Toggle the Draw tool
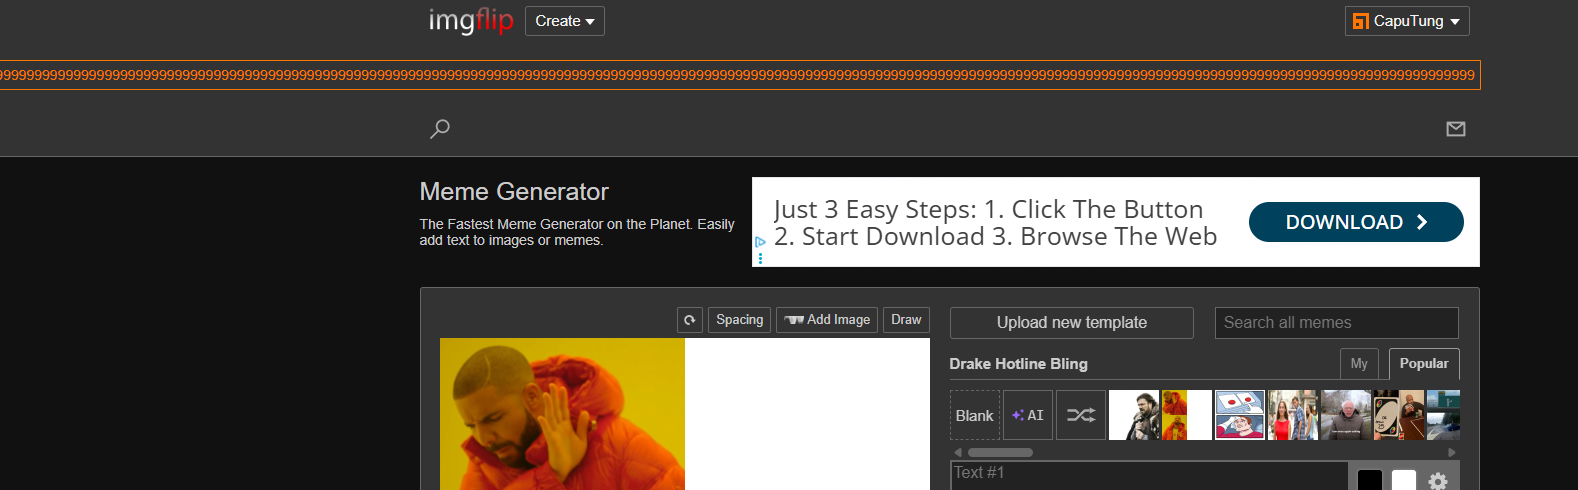This screenshot has height=490, width=1578. (906, 320)
